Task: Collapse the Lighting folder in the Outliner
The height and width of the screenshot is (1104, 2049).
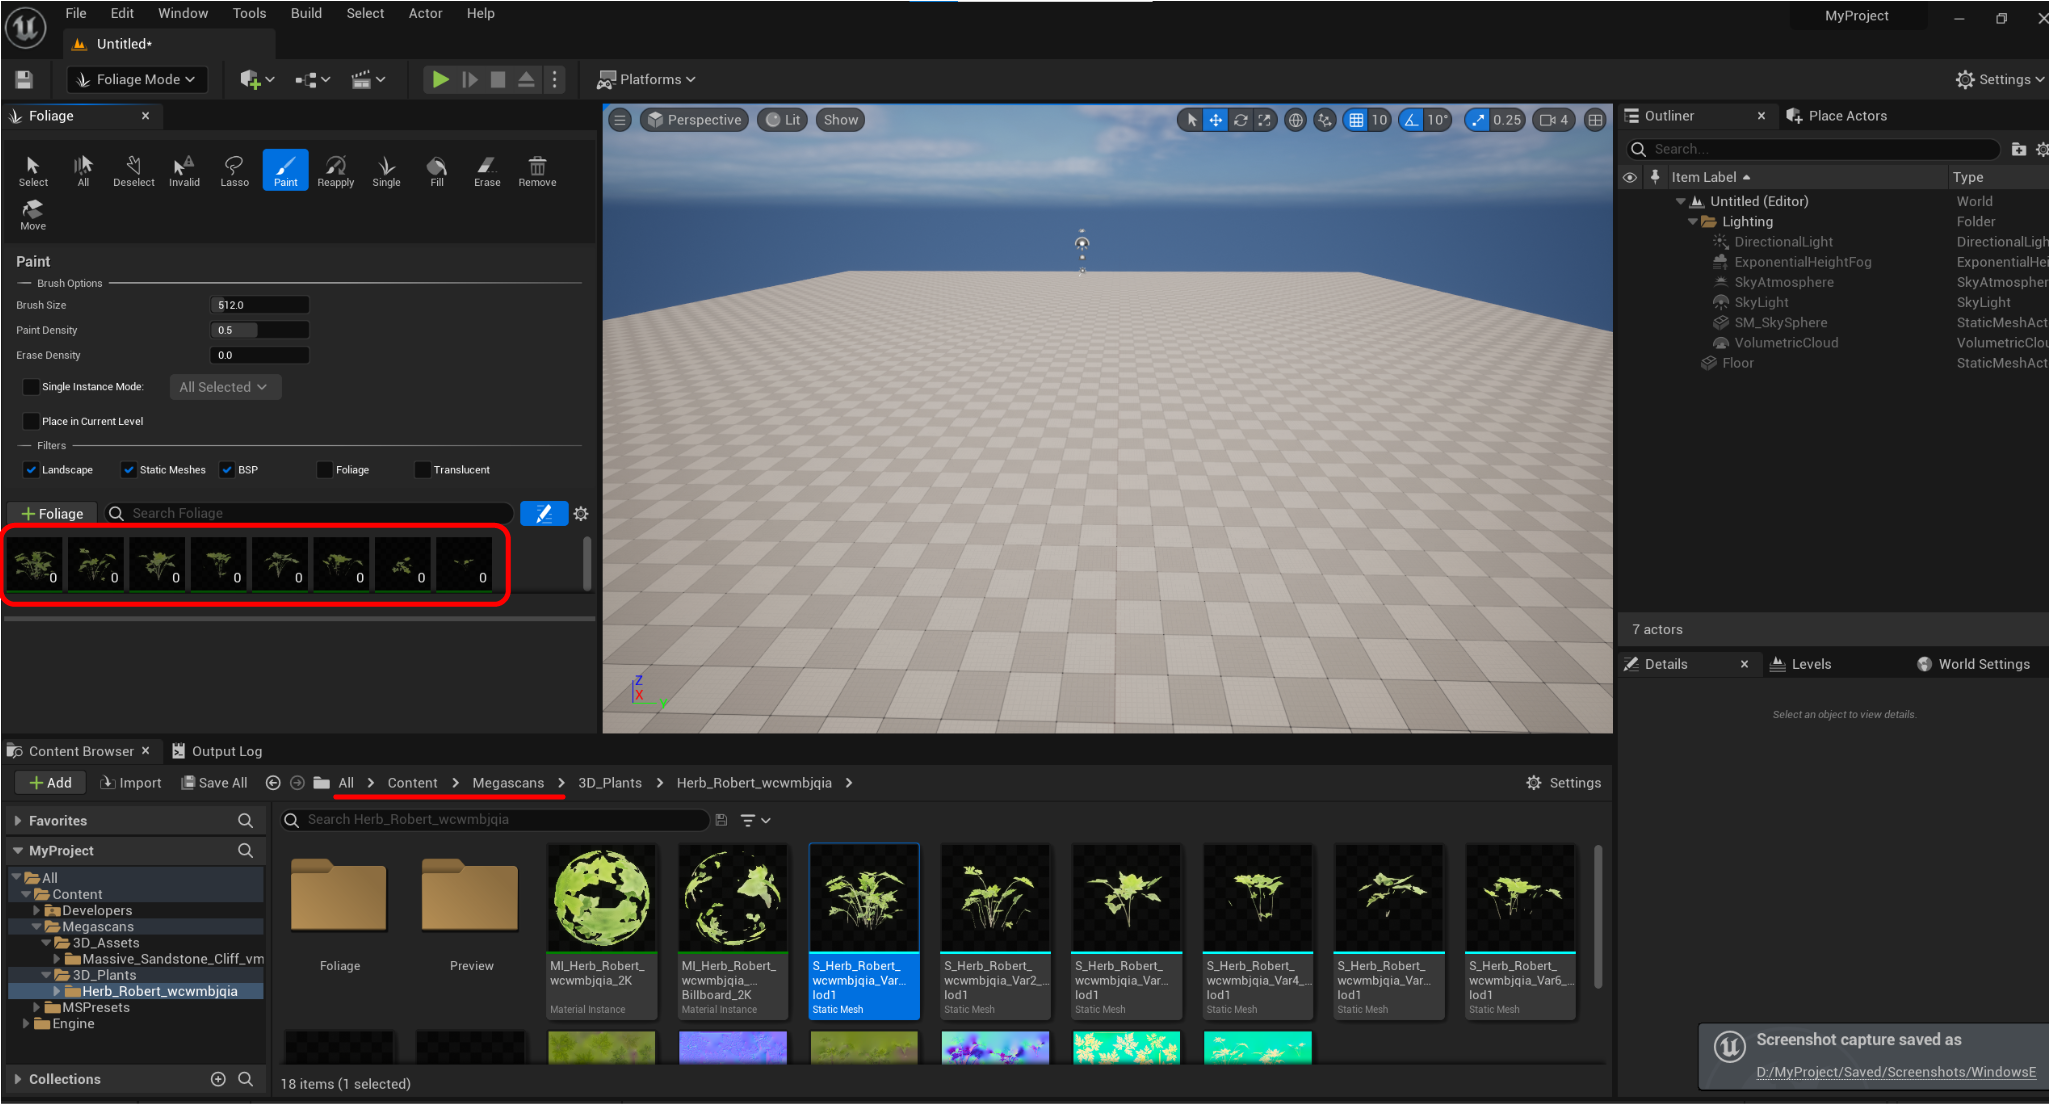Action: tap(1691, 221)
